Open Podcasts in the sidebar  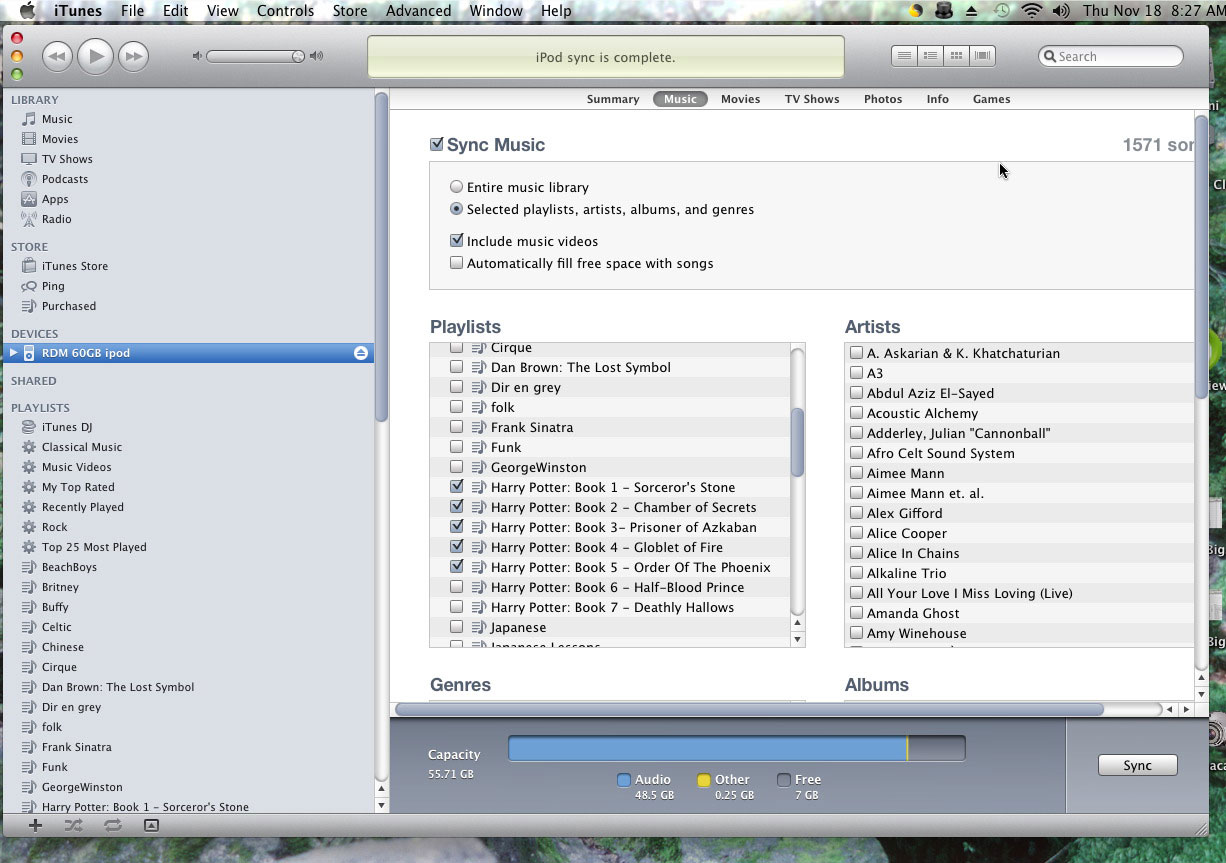65,179
